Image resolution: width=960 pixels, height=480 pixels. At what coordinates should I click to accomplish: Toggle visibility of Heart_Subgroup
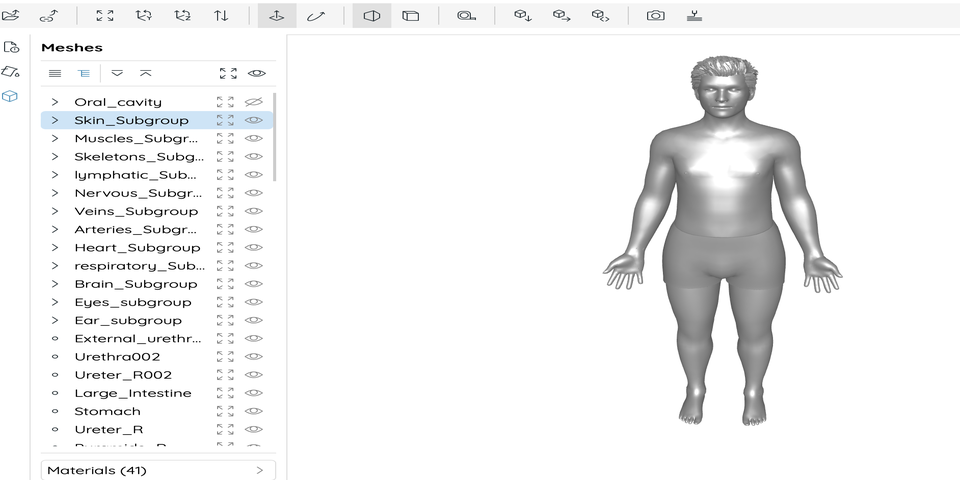click(x=254, y=248)
